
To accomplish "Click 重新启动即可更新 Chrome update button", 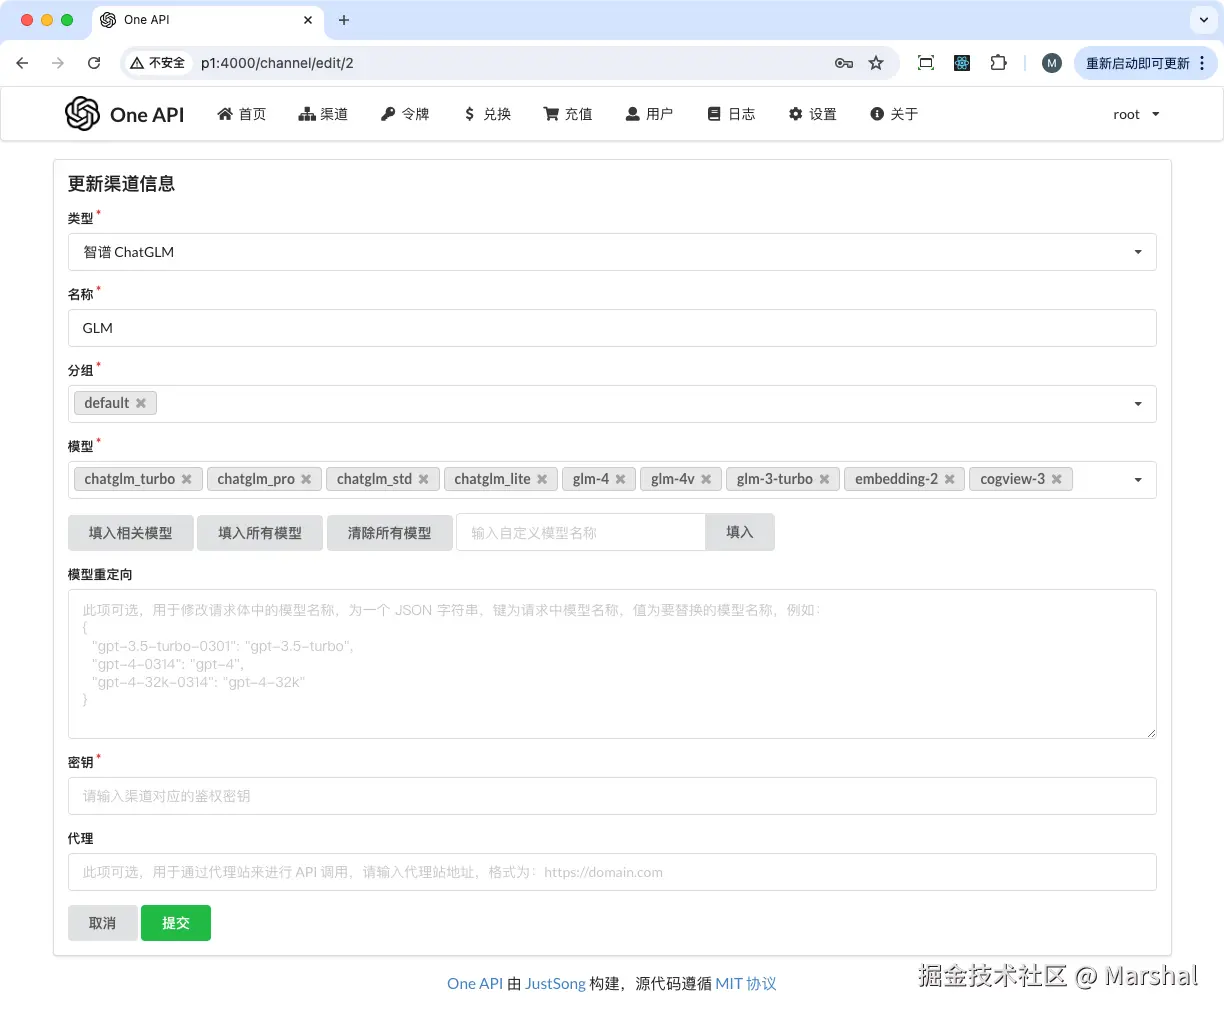I will click(1145, 63).
